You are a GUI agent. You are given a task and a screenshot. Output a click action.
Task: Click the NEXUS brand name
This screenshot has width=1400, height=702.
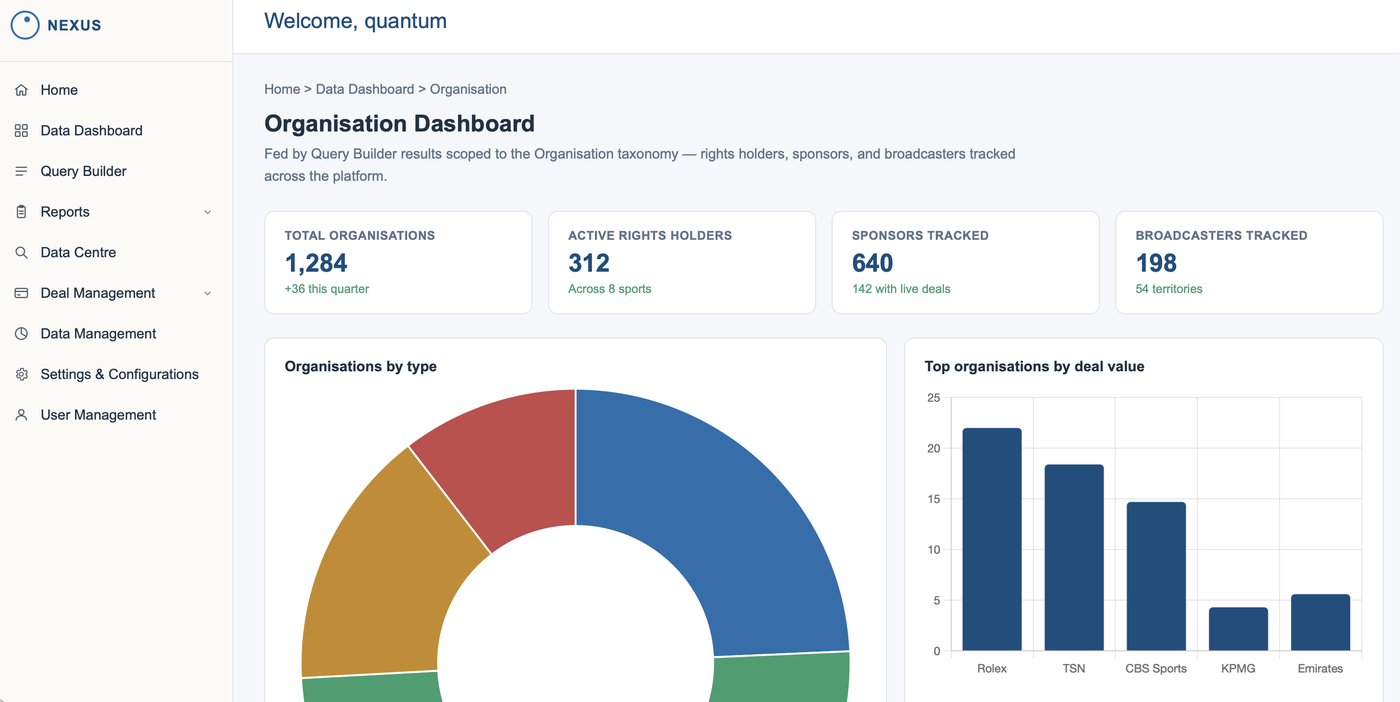coord(74,25)
